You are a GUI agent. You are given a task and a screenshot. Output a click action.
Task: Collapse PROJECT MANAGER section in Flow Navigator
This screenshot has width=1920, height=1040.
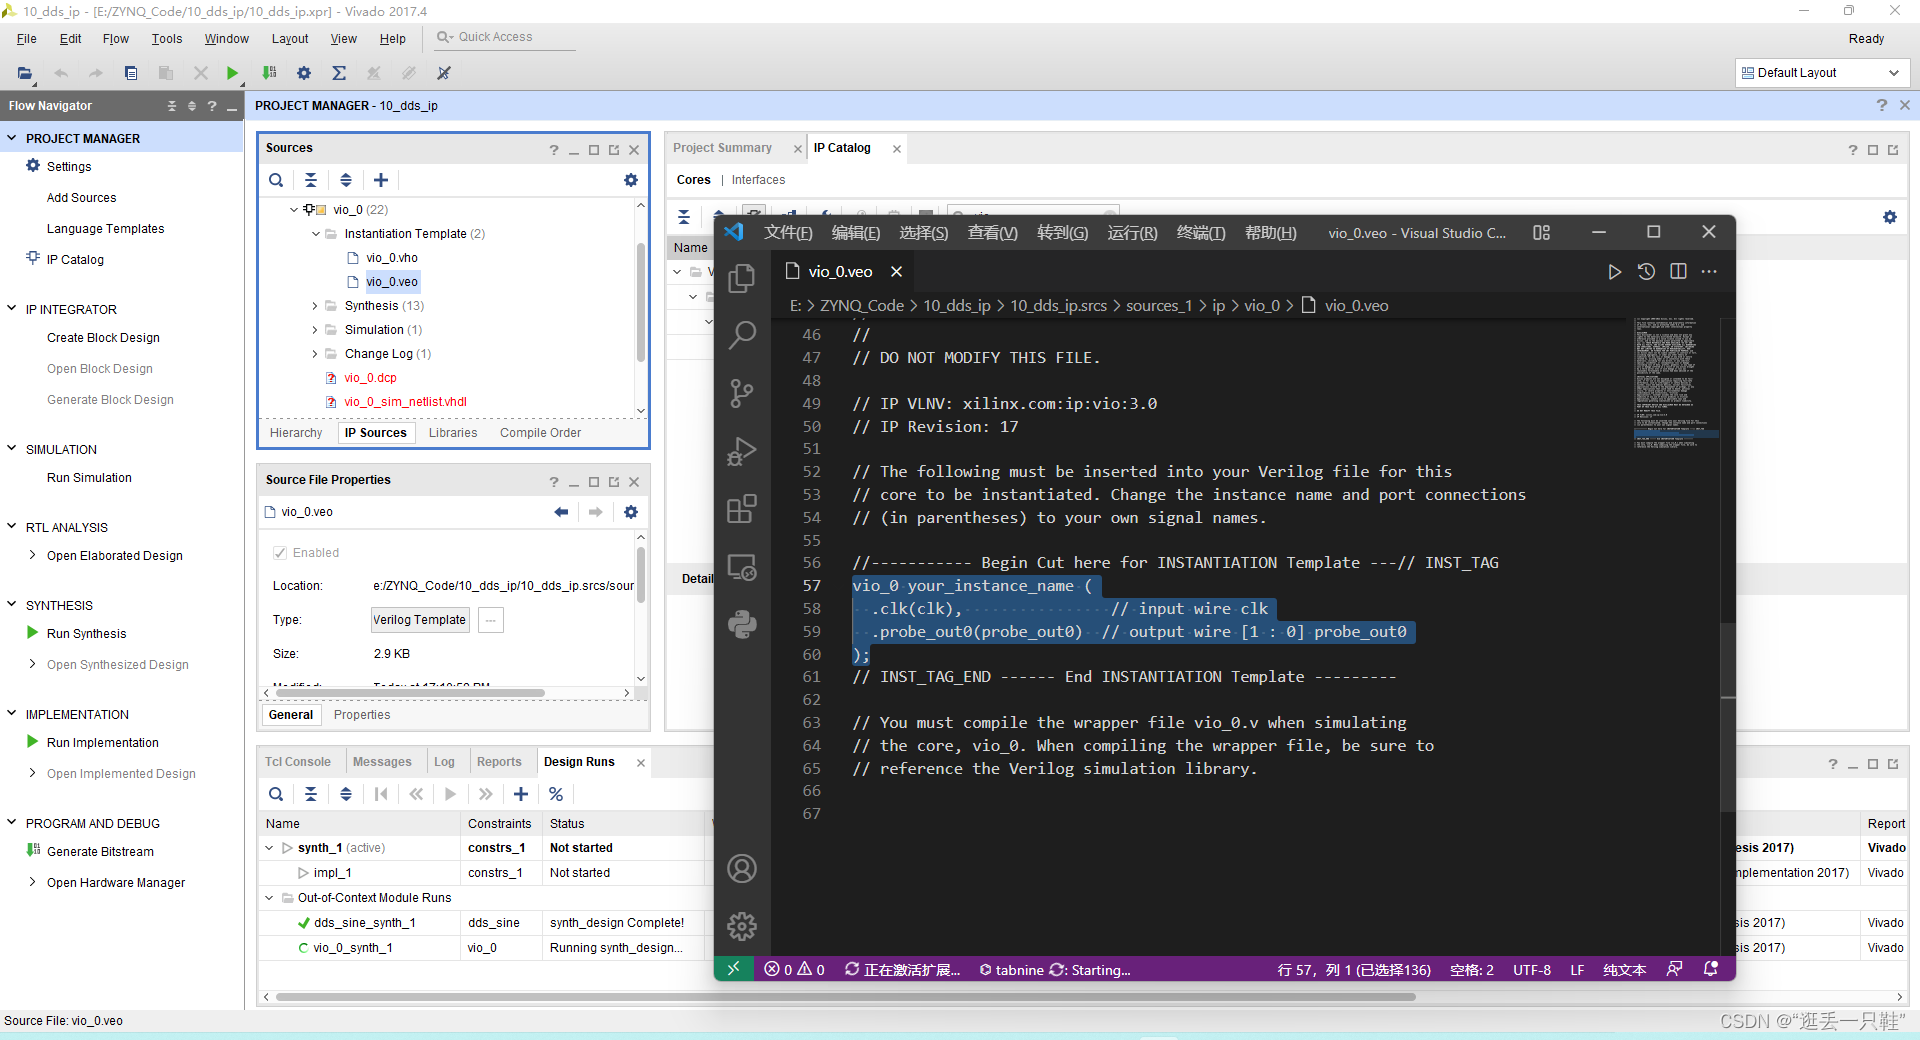click(12, 138)
